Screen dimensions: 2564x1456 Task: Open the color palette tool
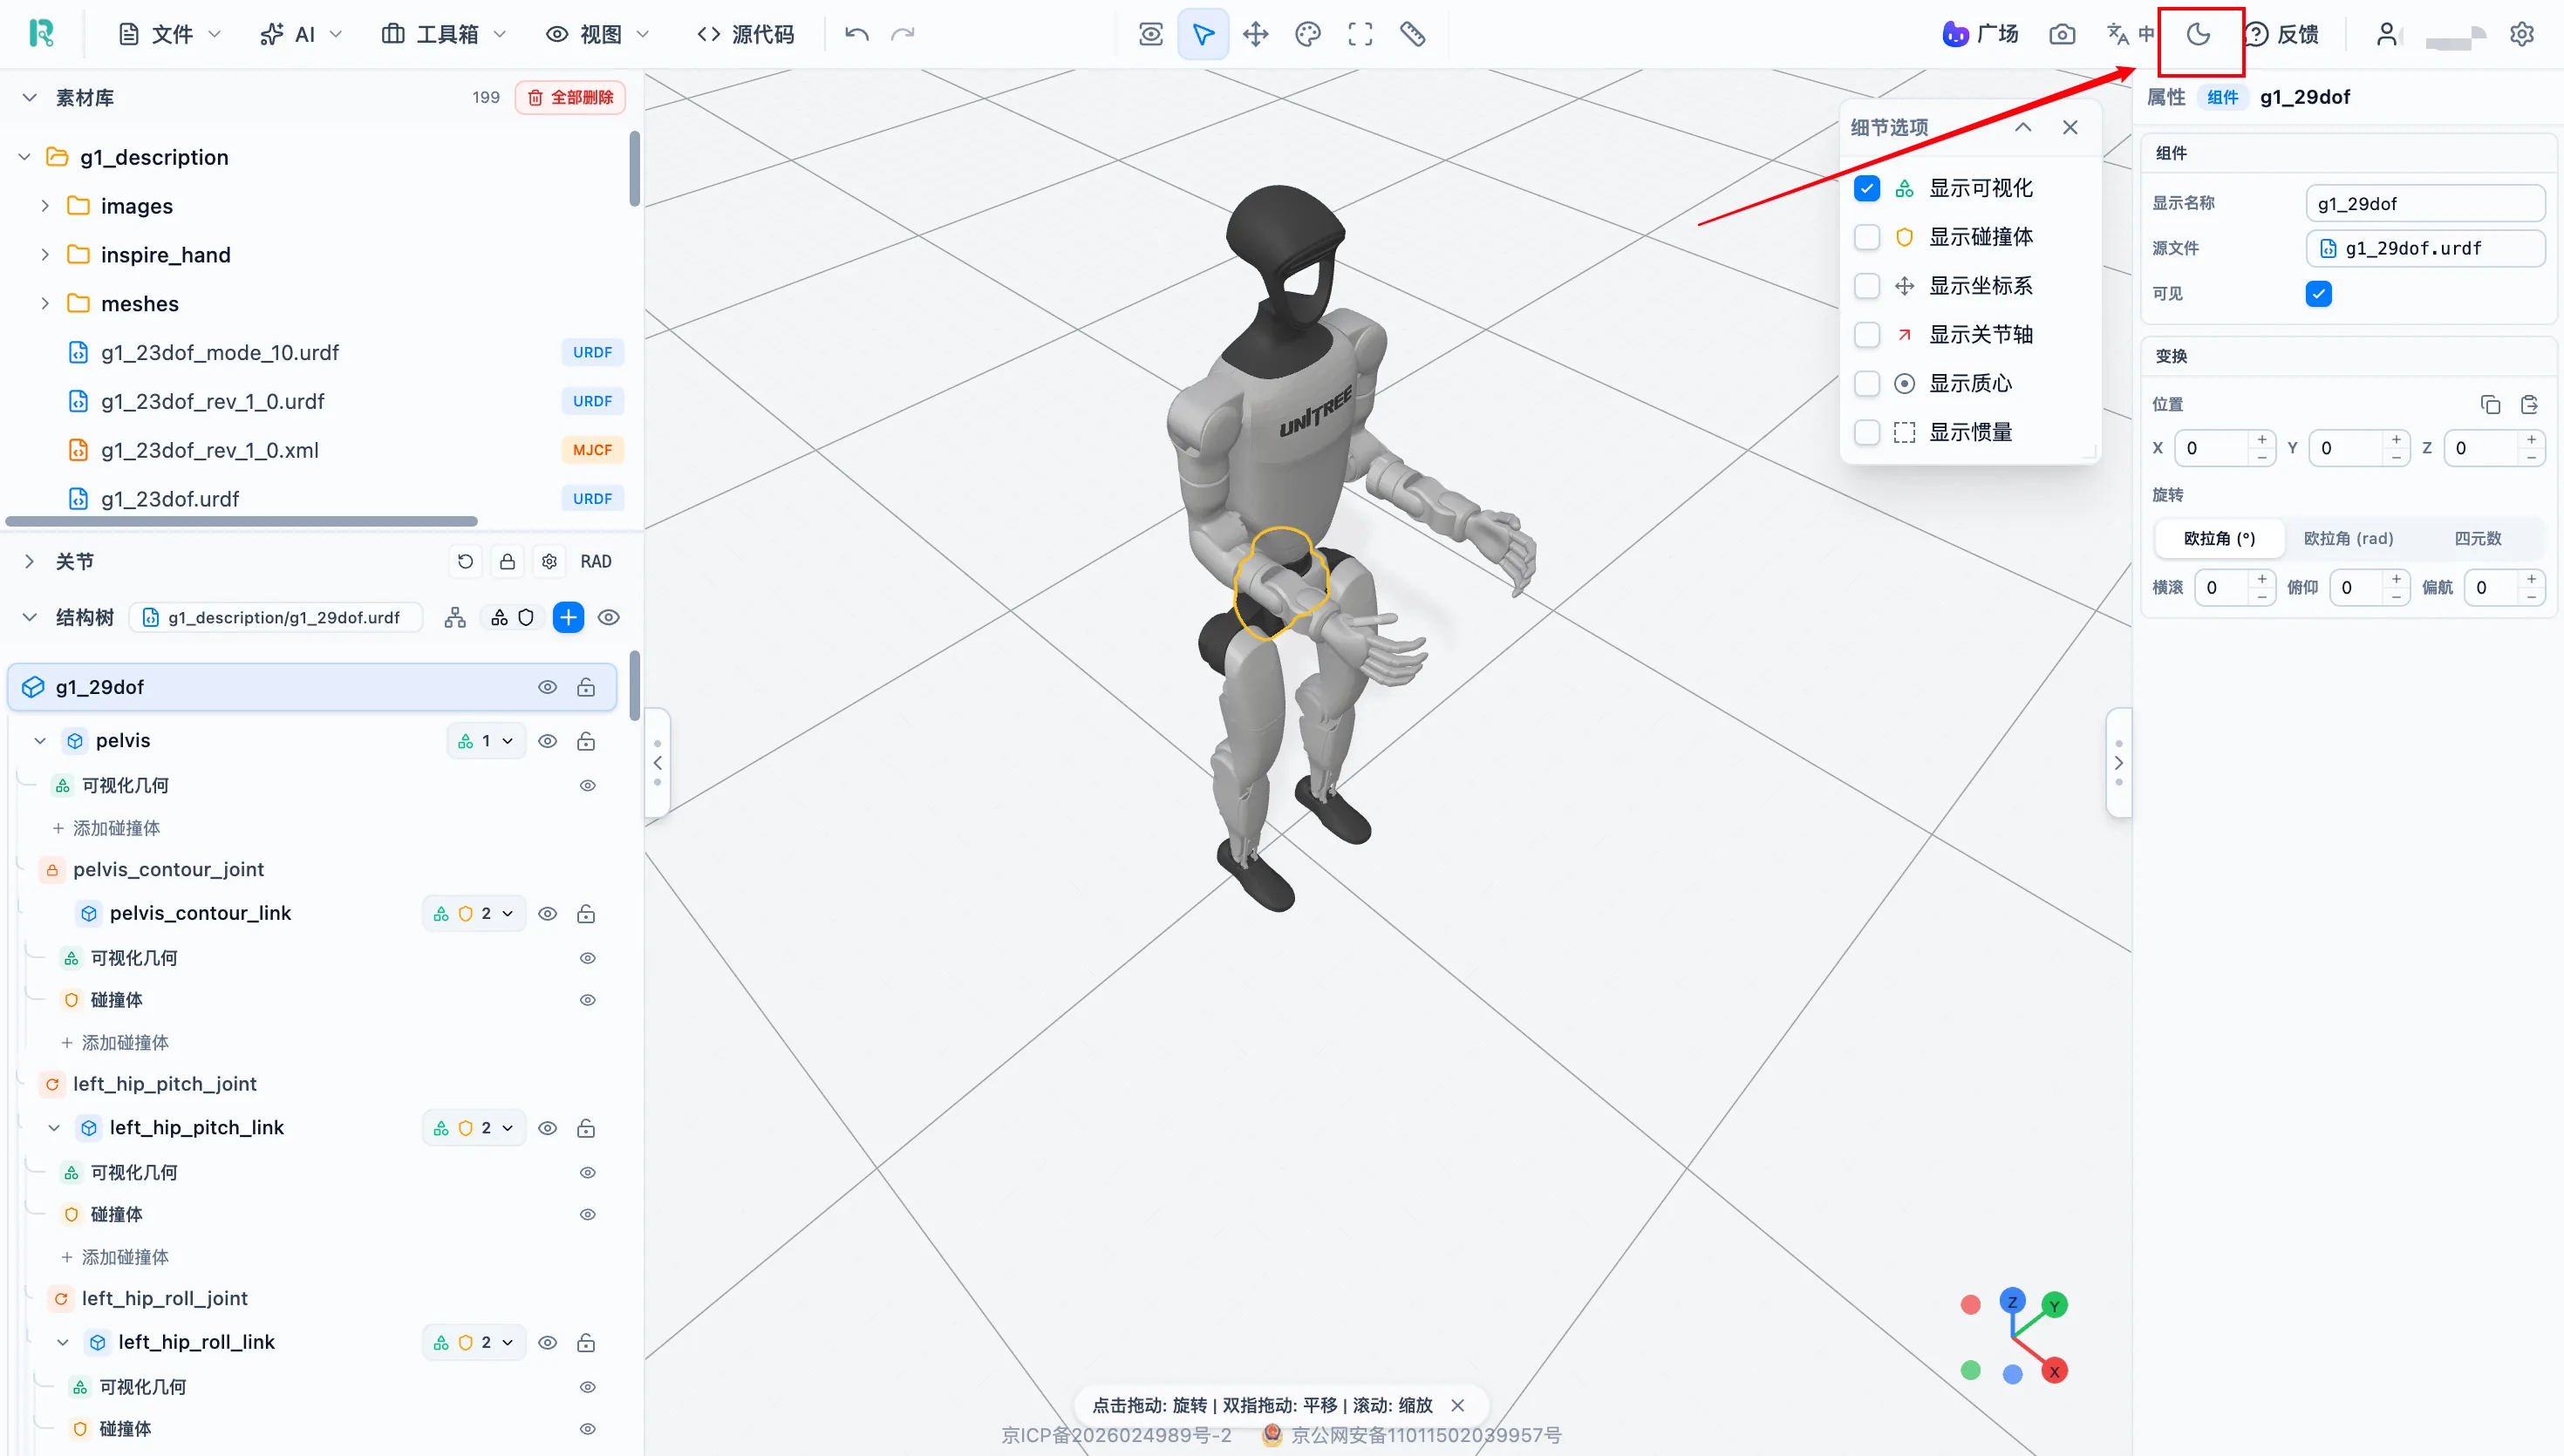point(1308,34)
